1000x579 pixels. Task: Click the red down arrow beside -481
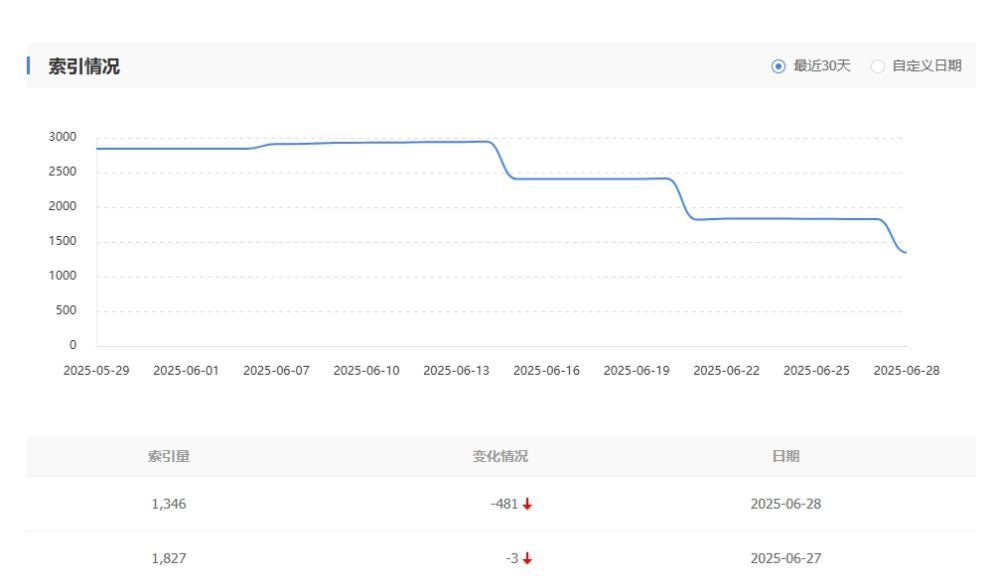click(527, 504)
